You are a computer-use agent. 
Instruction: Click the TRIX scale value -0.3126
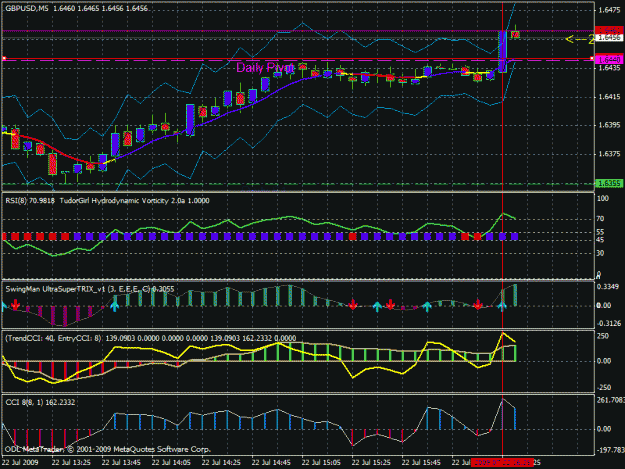point(608,323)
